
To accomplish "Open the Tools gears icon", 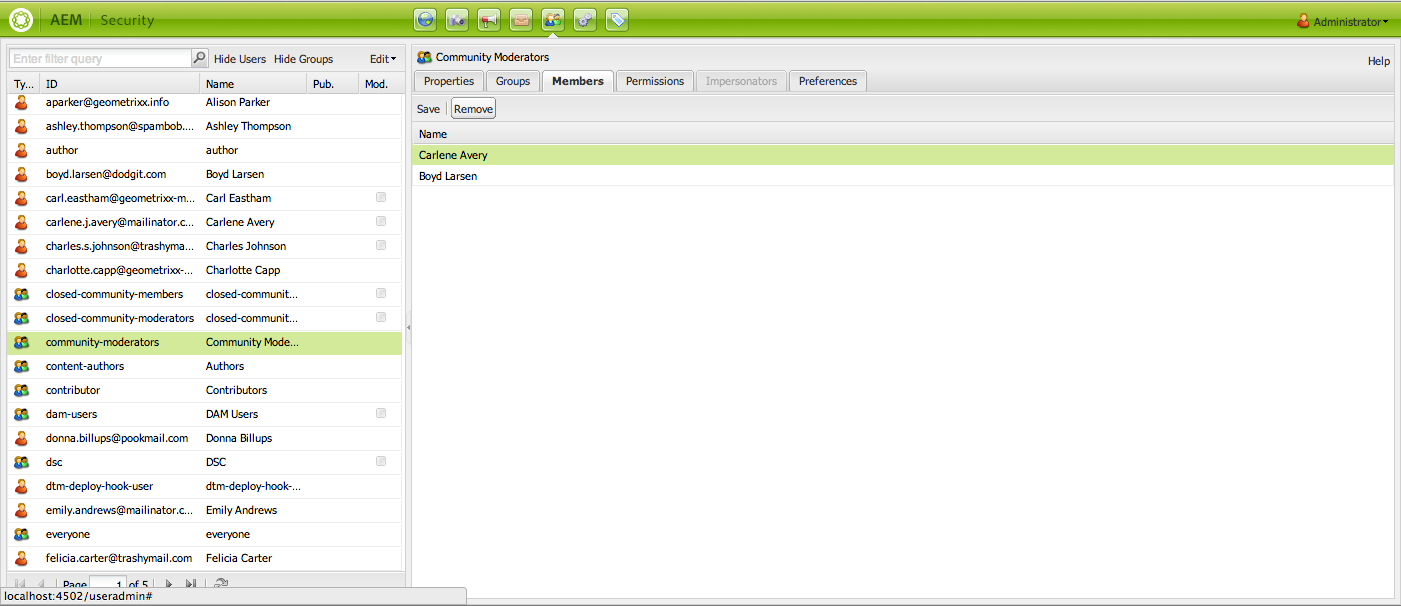I will pyautogui.click(x=585, y=19).
